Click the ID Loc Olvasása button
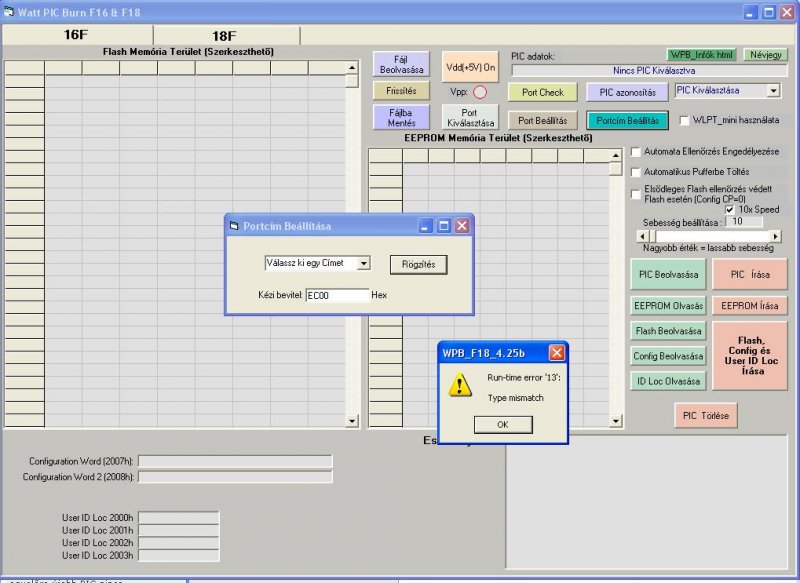Viewport: 800px width, 583px height. click(x=668, y=381)
